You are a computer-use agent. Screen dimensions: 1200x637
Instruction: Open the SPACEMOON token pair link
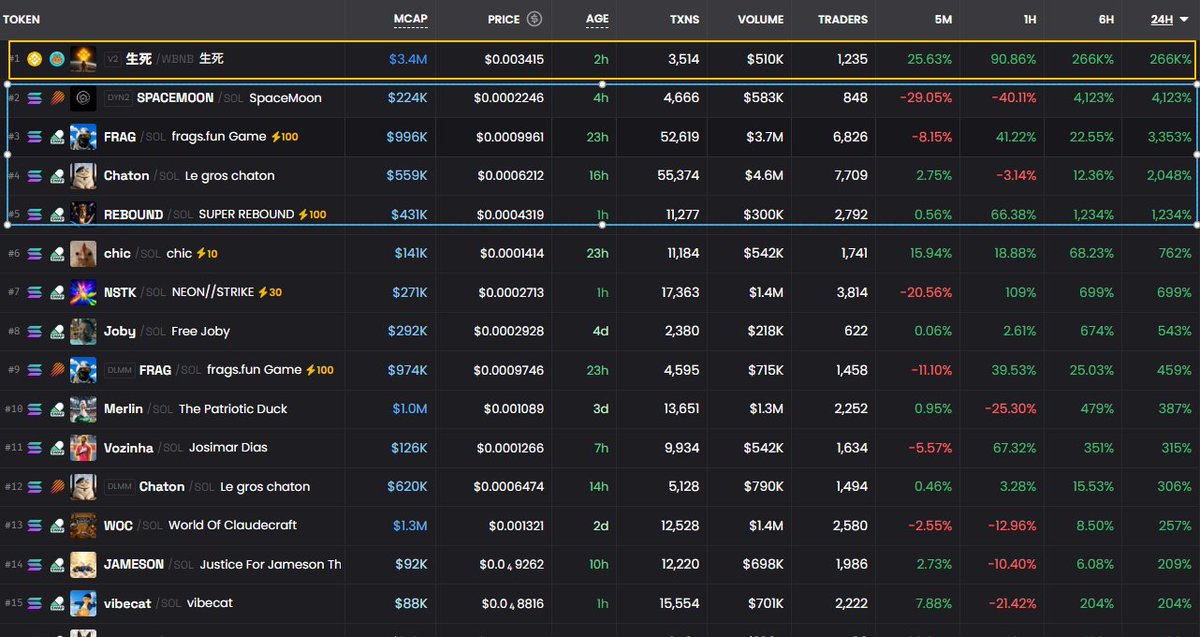[215, 98]
